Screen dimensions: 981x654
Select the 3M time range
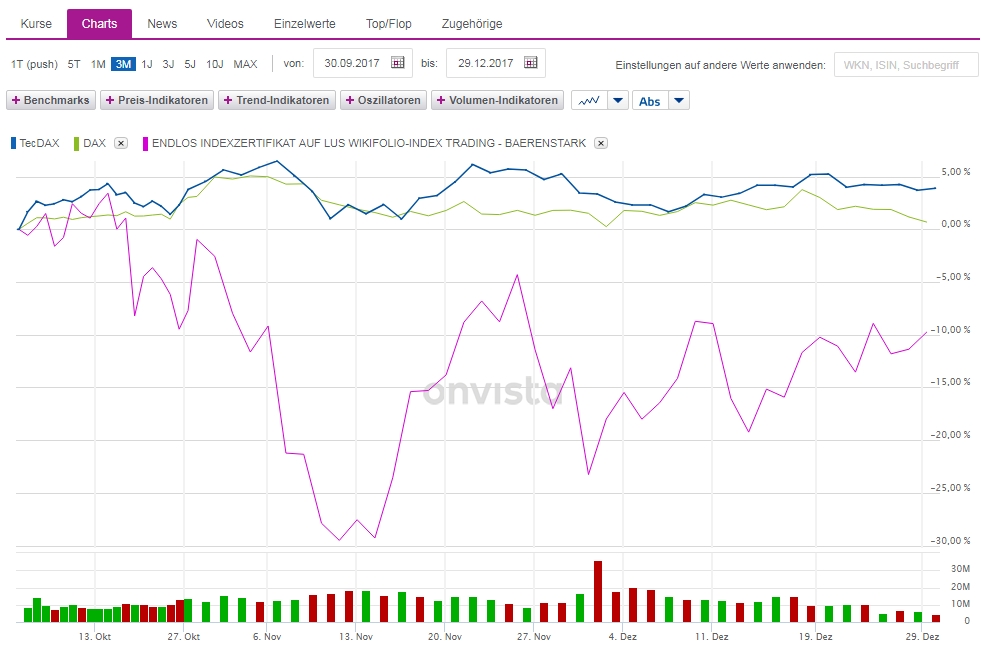pos(123,64)
